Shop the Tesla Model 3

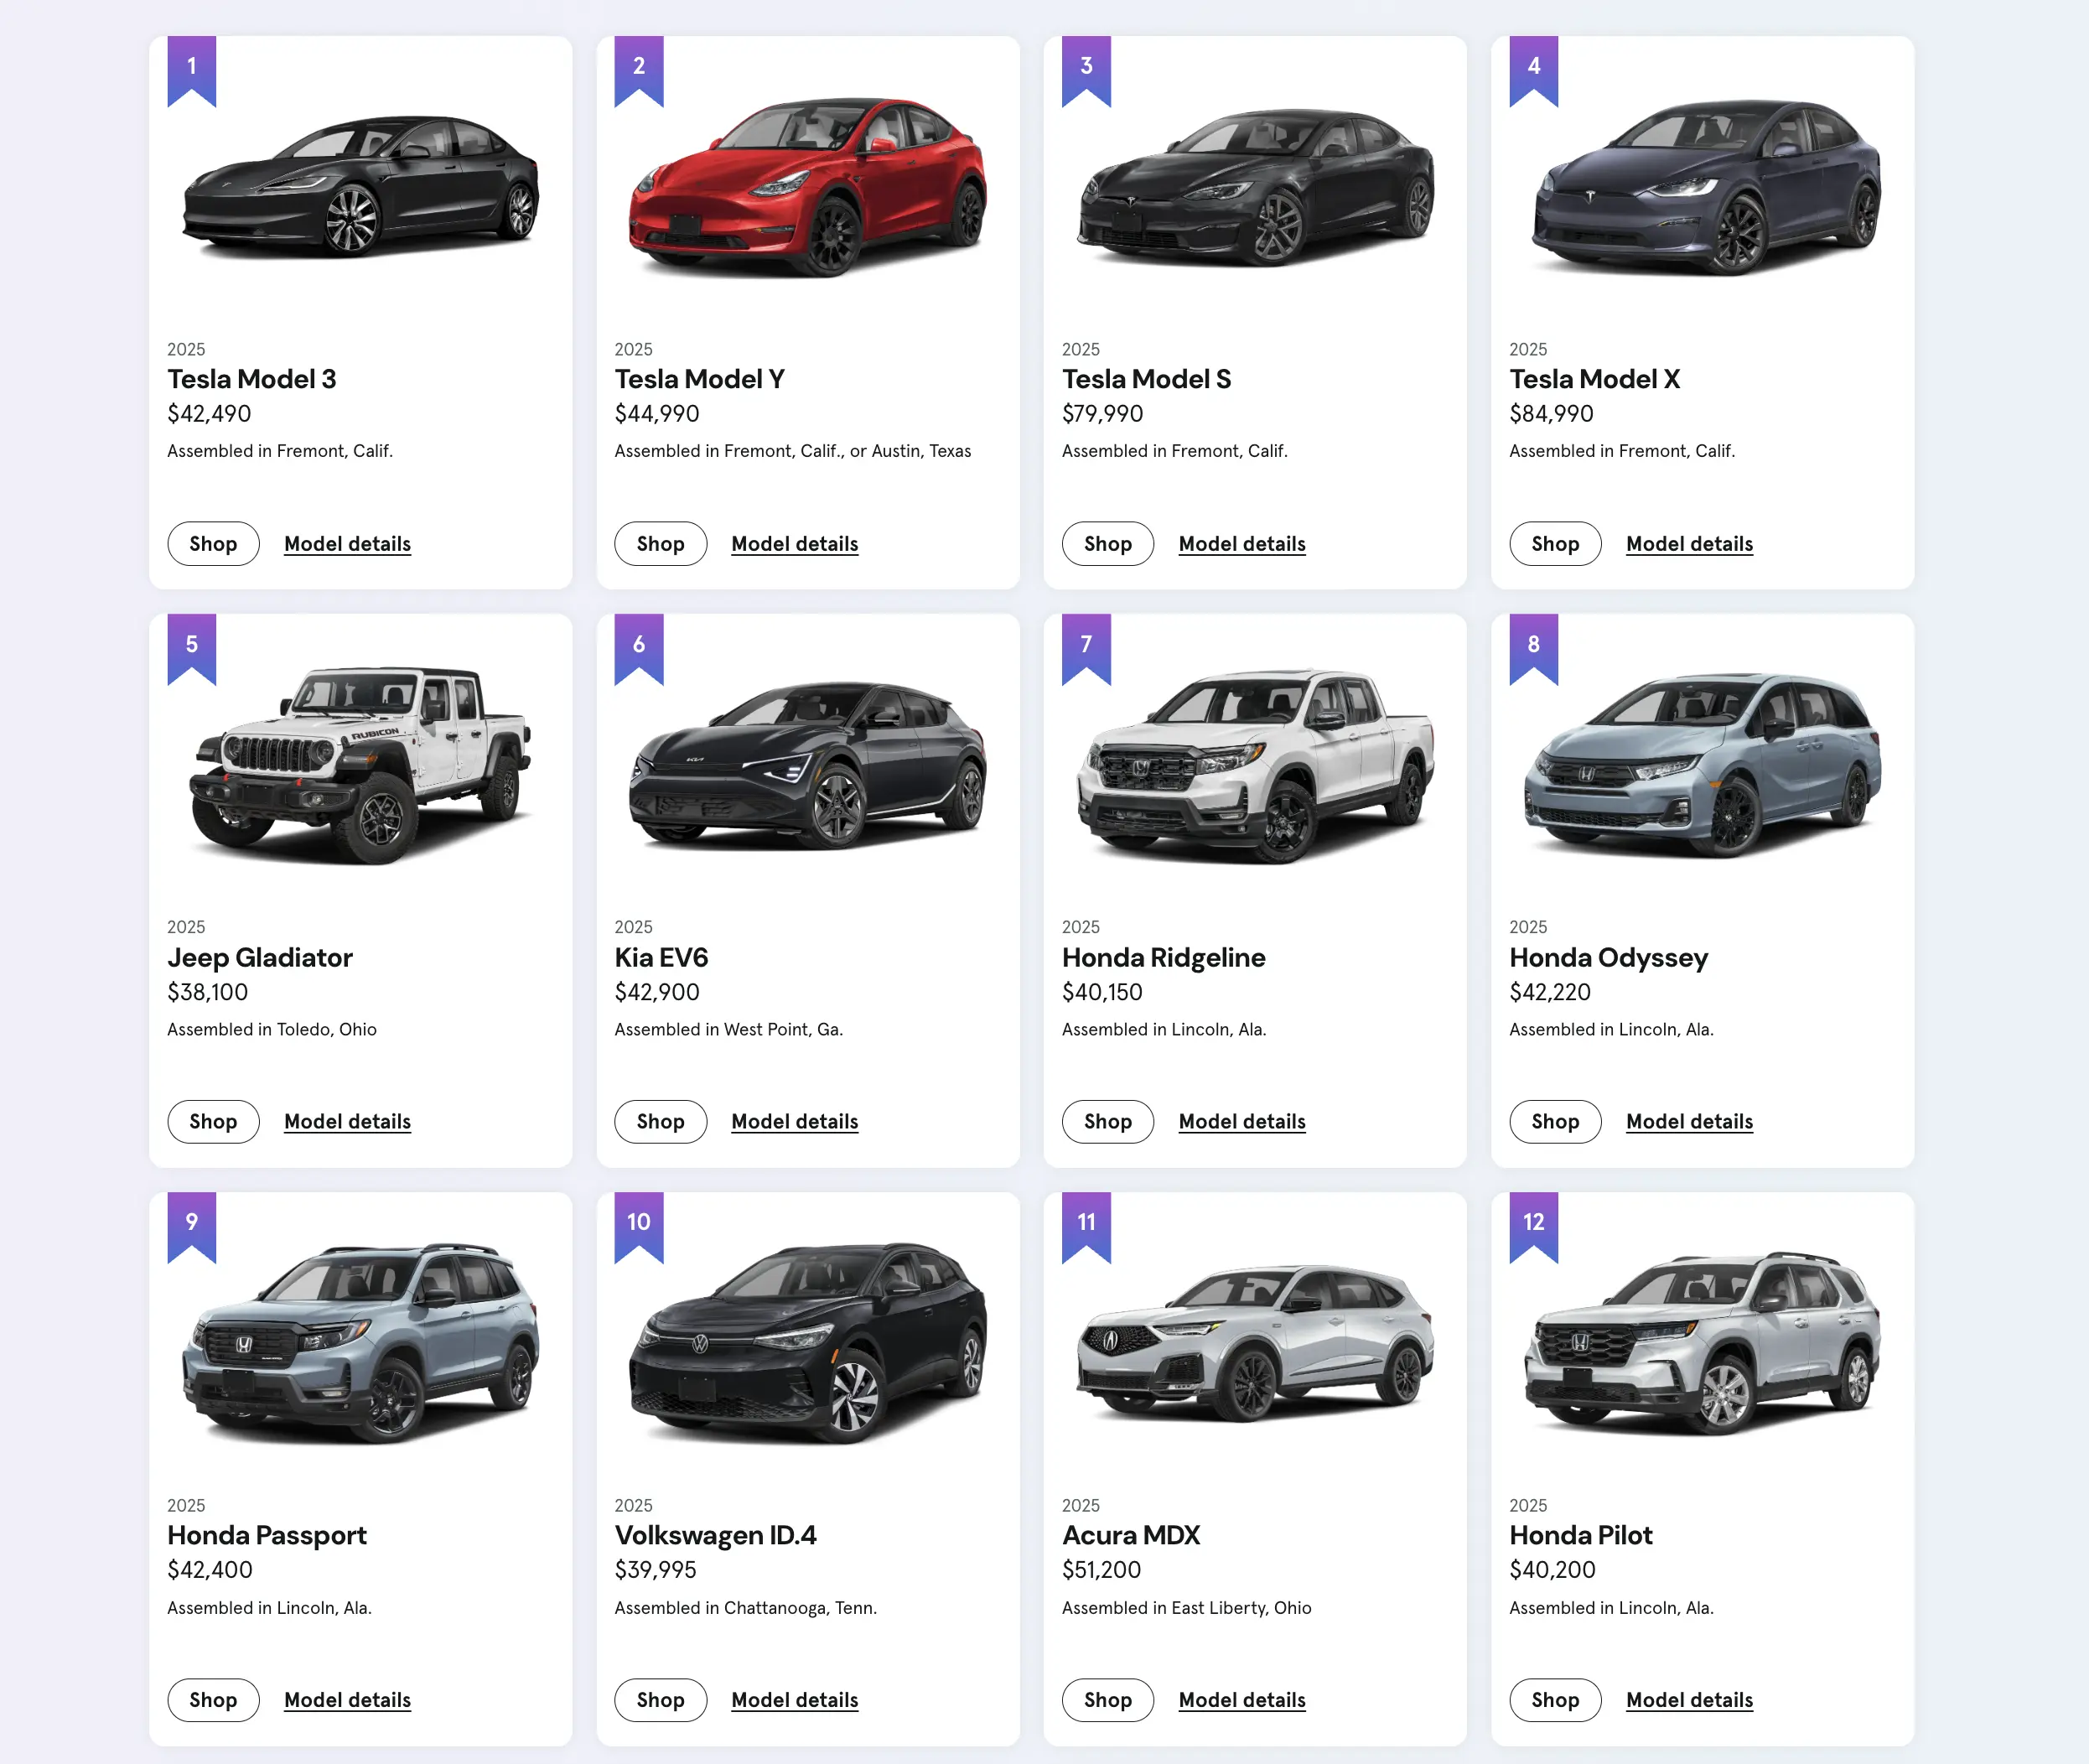(x=213, y=544)
